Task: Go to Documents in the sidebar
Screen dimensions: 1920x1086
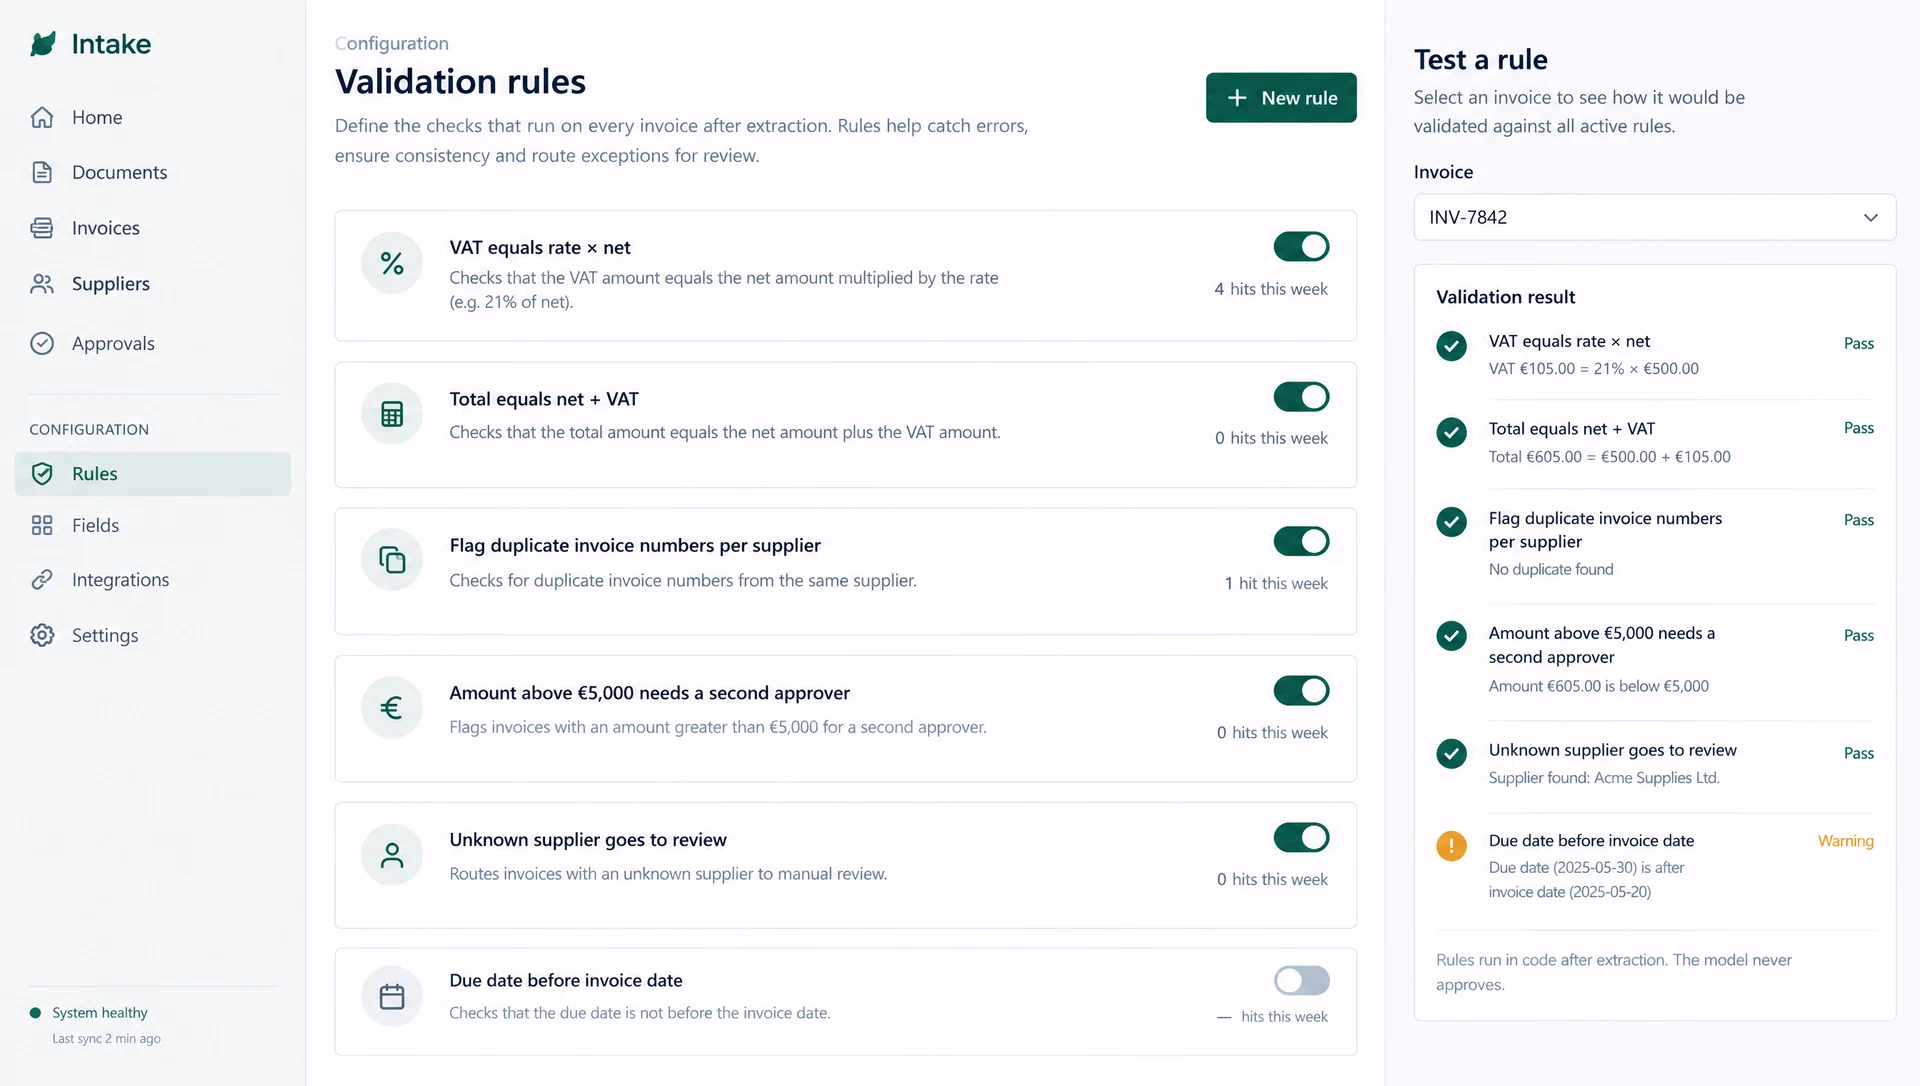Action: pos(119,172)
